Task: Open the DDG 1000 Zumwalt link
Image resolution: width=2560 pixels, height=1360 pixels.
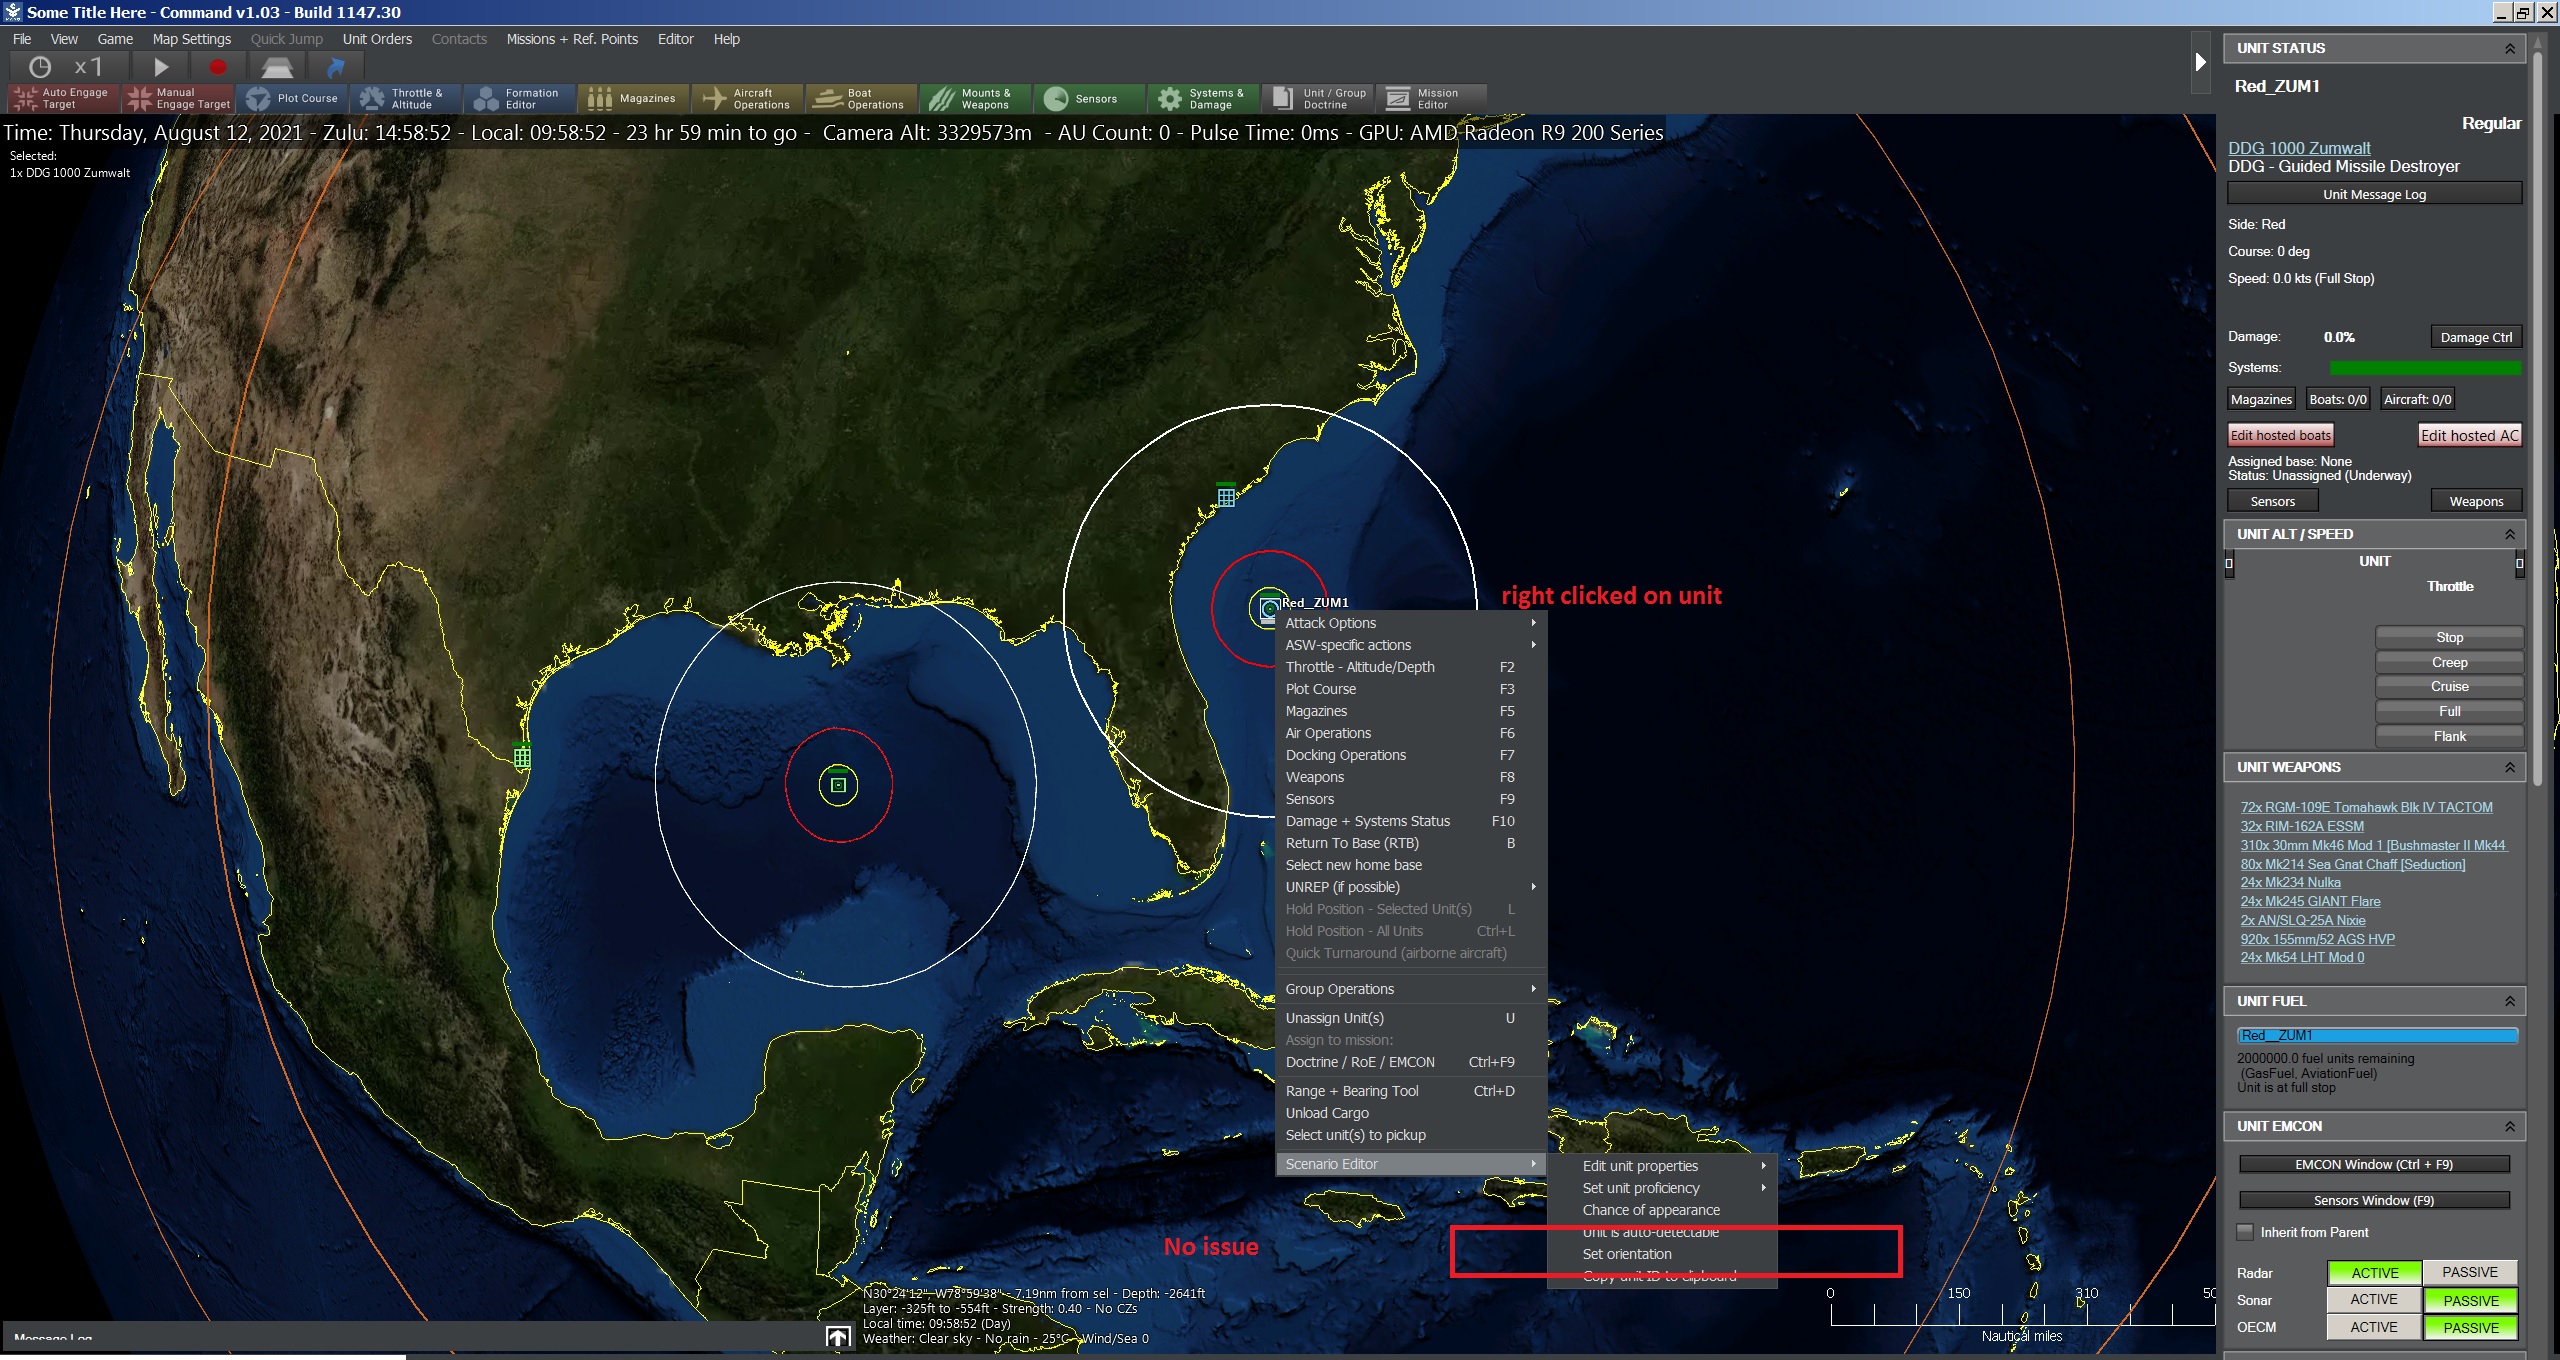Action: 2298,148
